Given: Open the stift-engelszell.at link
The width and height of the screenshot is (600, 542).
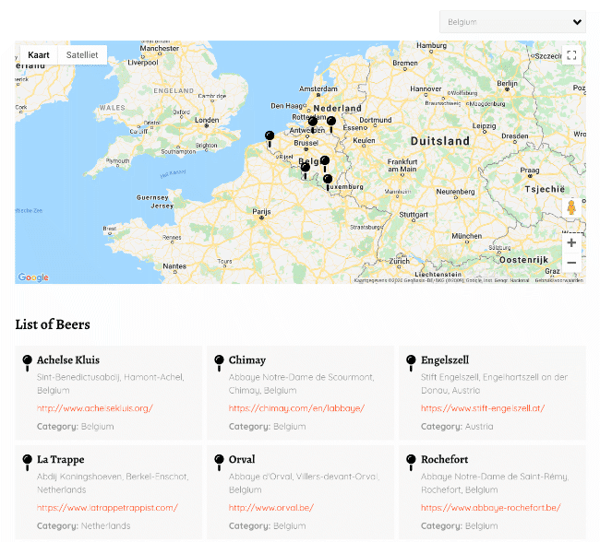Looking at the screenshot, I should (483, 408).
